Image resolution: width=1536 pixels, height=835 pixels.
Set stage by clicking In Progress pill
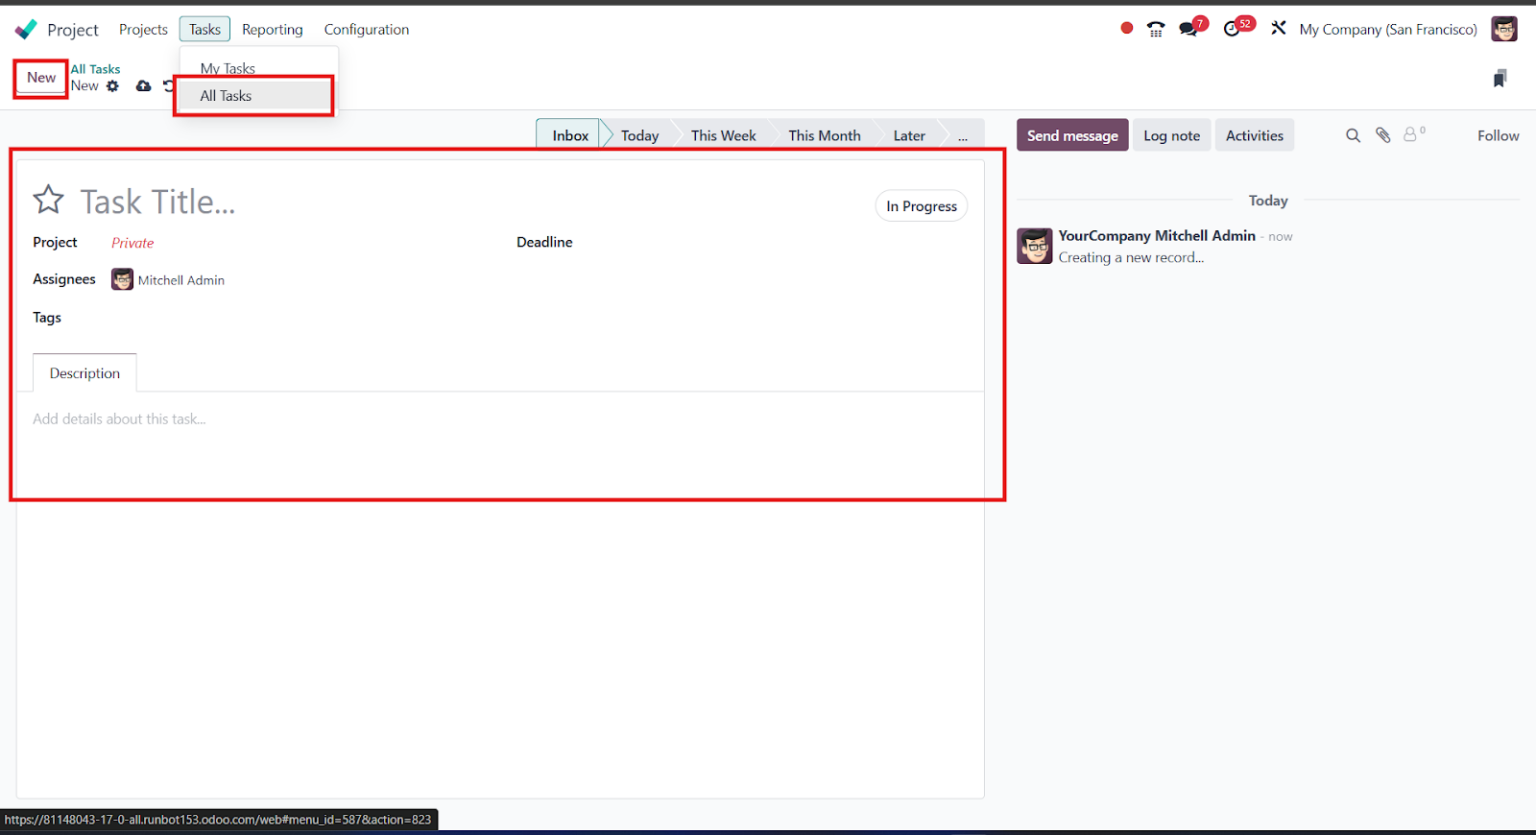click(920, 205)
